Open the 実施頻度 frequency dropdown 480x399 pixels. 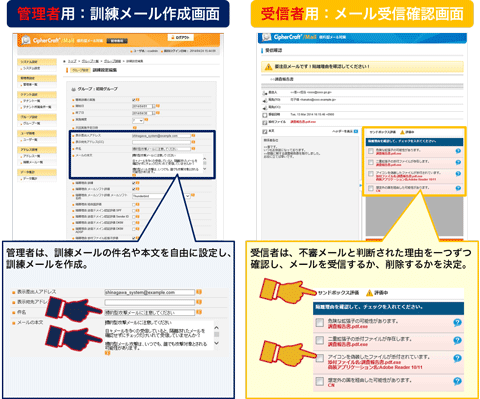pos(138,120)
